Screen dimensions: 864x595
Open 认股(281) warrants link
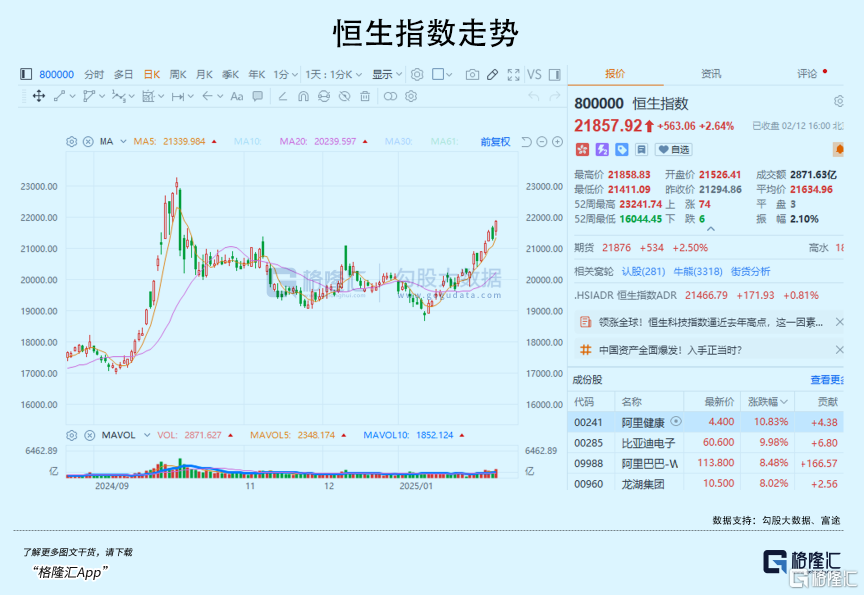(643, 272)
